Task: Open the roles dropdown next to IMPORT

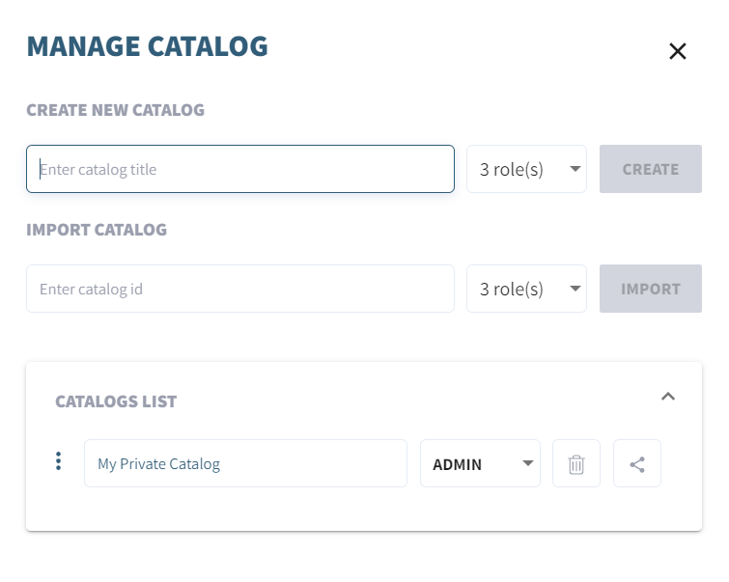Action: (526, 289)
